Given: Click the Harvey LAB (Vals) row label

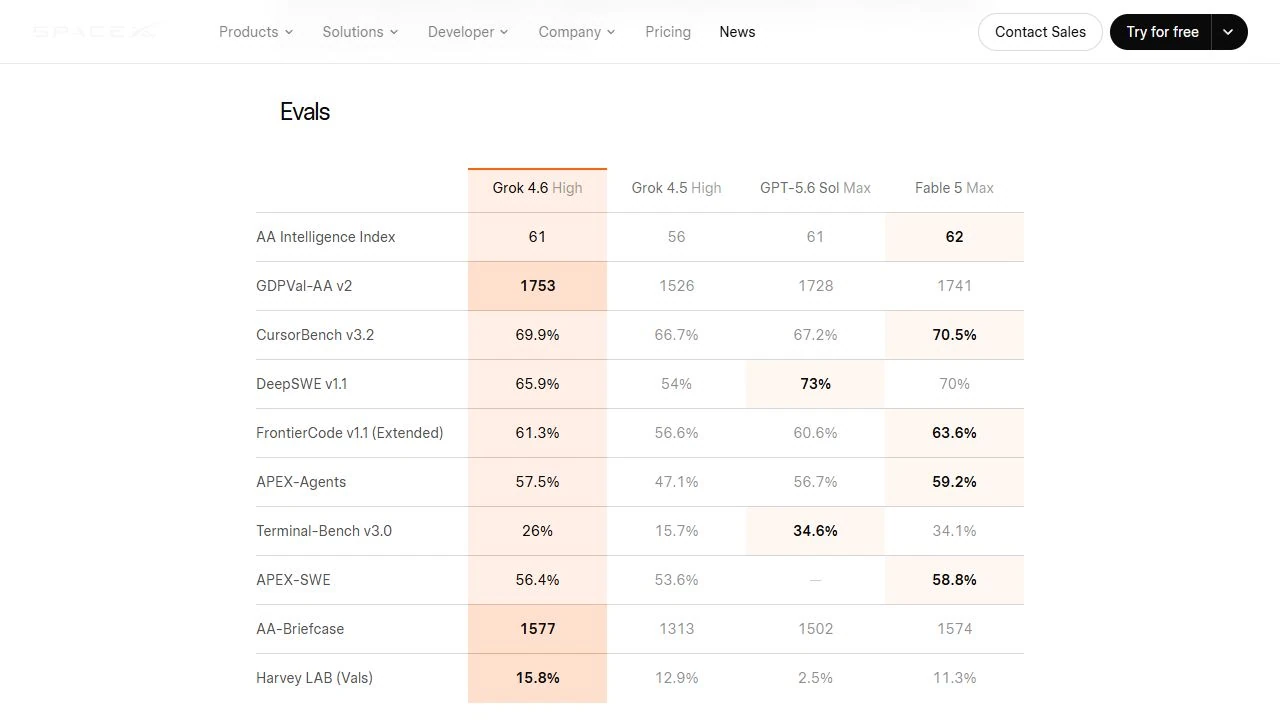Looking at the screenshot, I should click(x=314, y=678).
